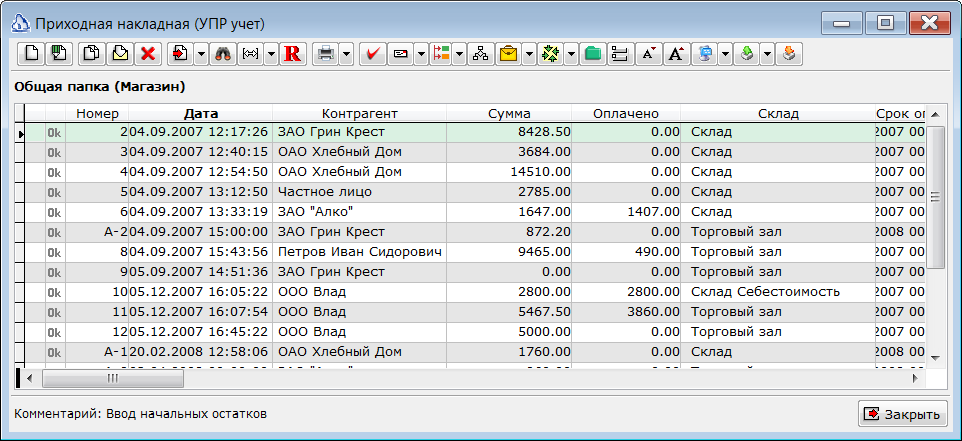Click the big red R toolbar icon

293,54
